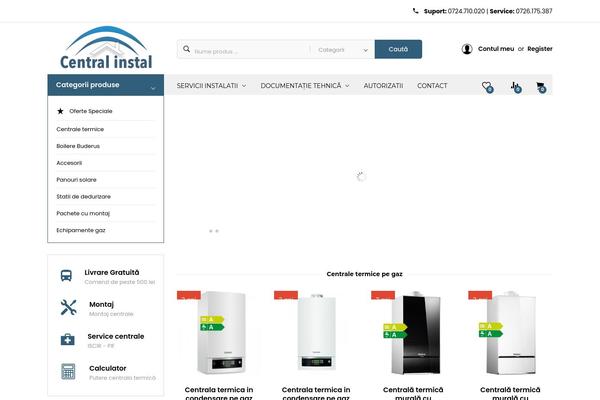Screen dimensions: 600x400
Task: Select Centrale termice category
Action: click(x=80, y=129)
